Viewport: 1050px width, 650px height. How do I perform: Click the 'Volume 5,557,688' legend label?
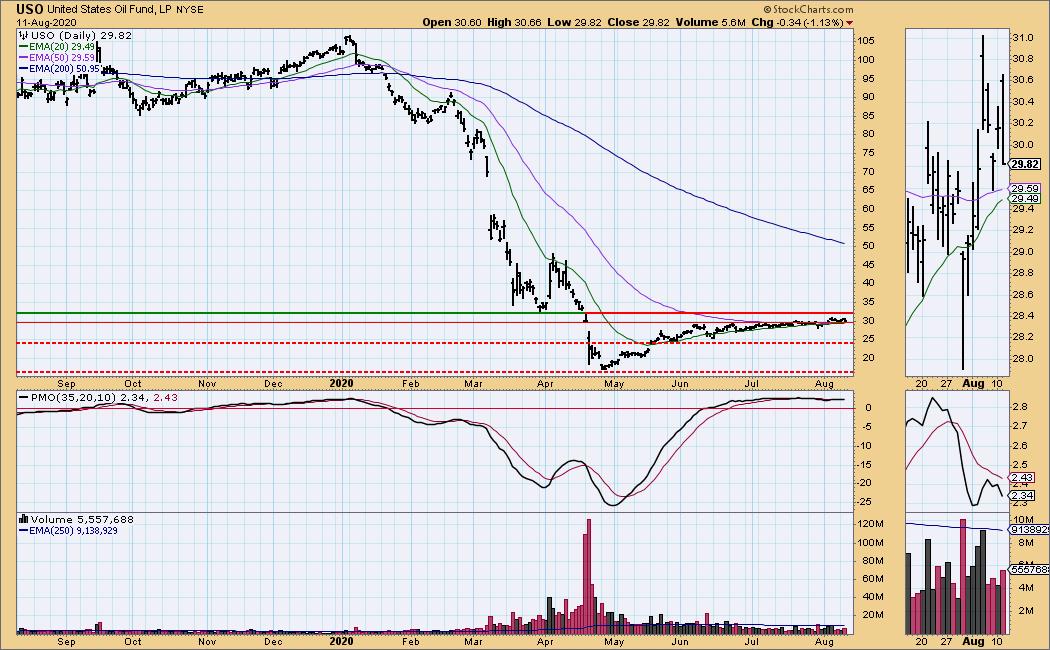(x=82, y=519)
